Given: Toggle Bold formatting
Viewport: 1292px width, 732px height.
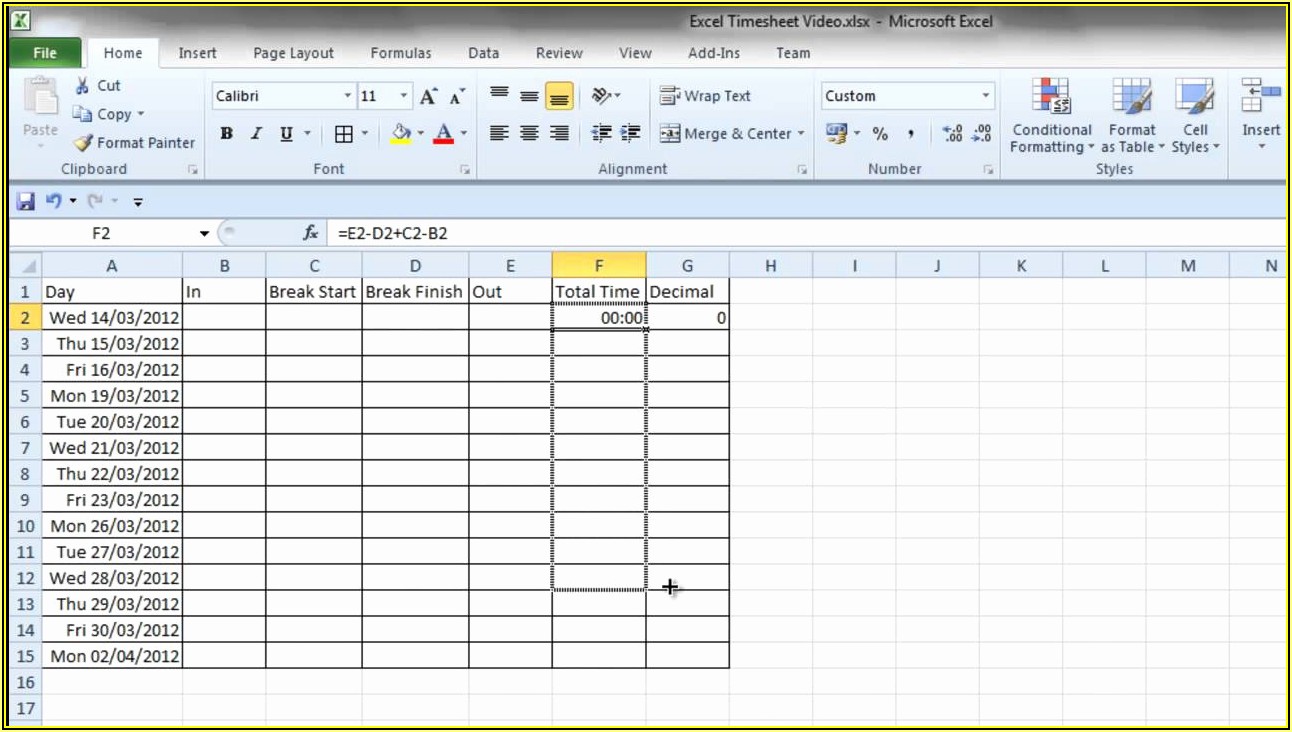Looking at the screenshot, I should click(x=227, y=133).
